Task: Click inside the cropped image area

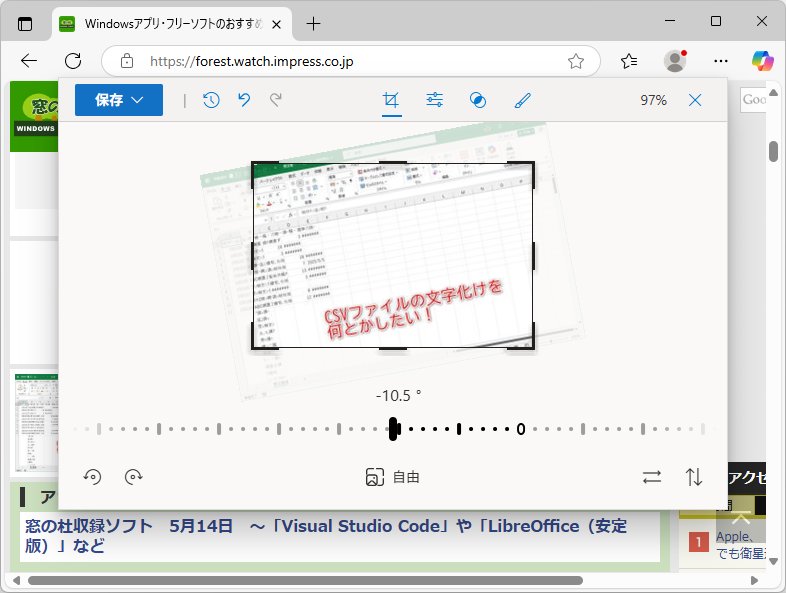Action: point(392,255)
